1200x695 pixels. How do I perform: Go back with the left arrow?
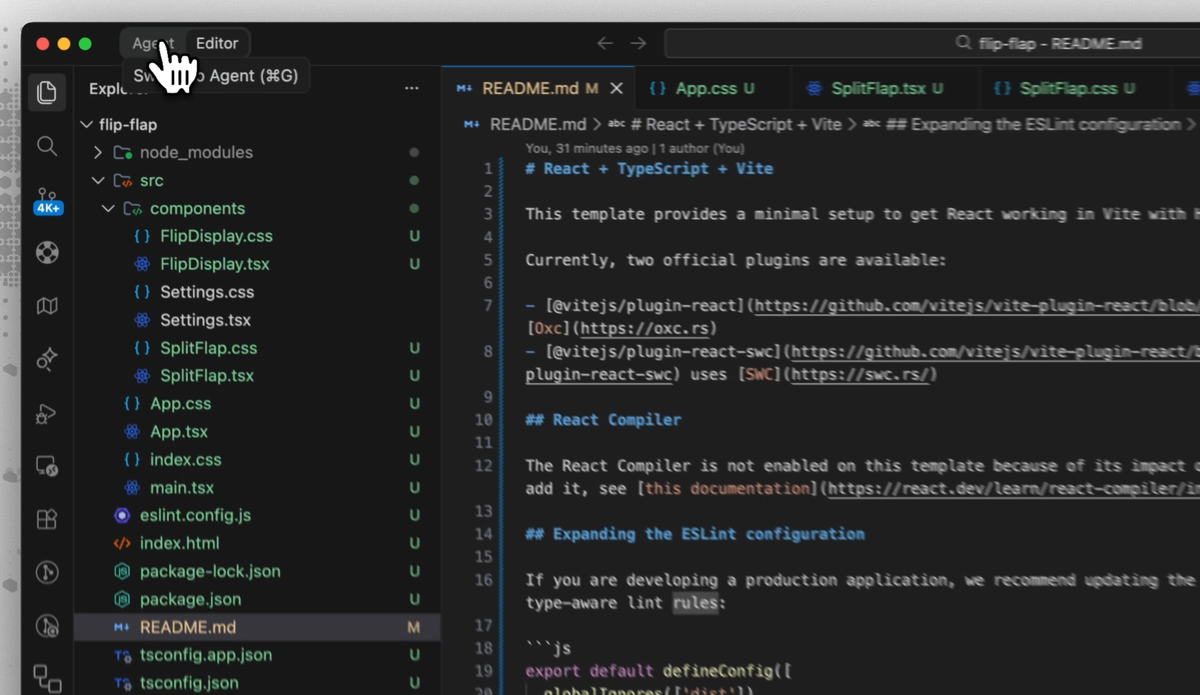[604, 43]
